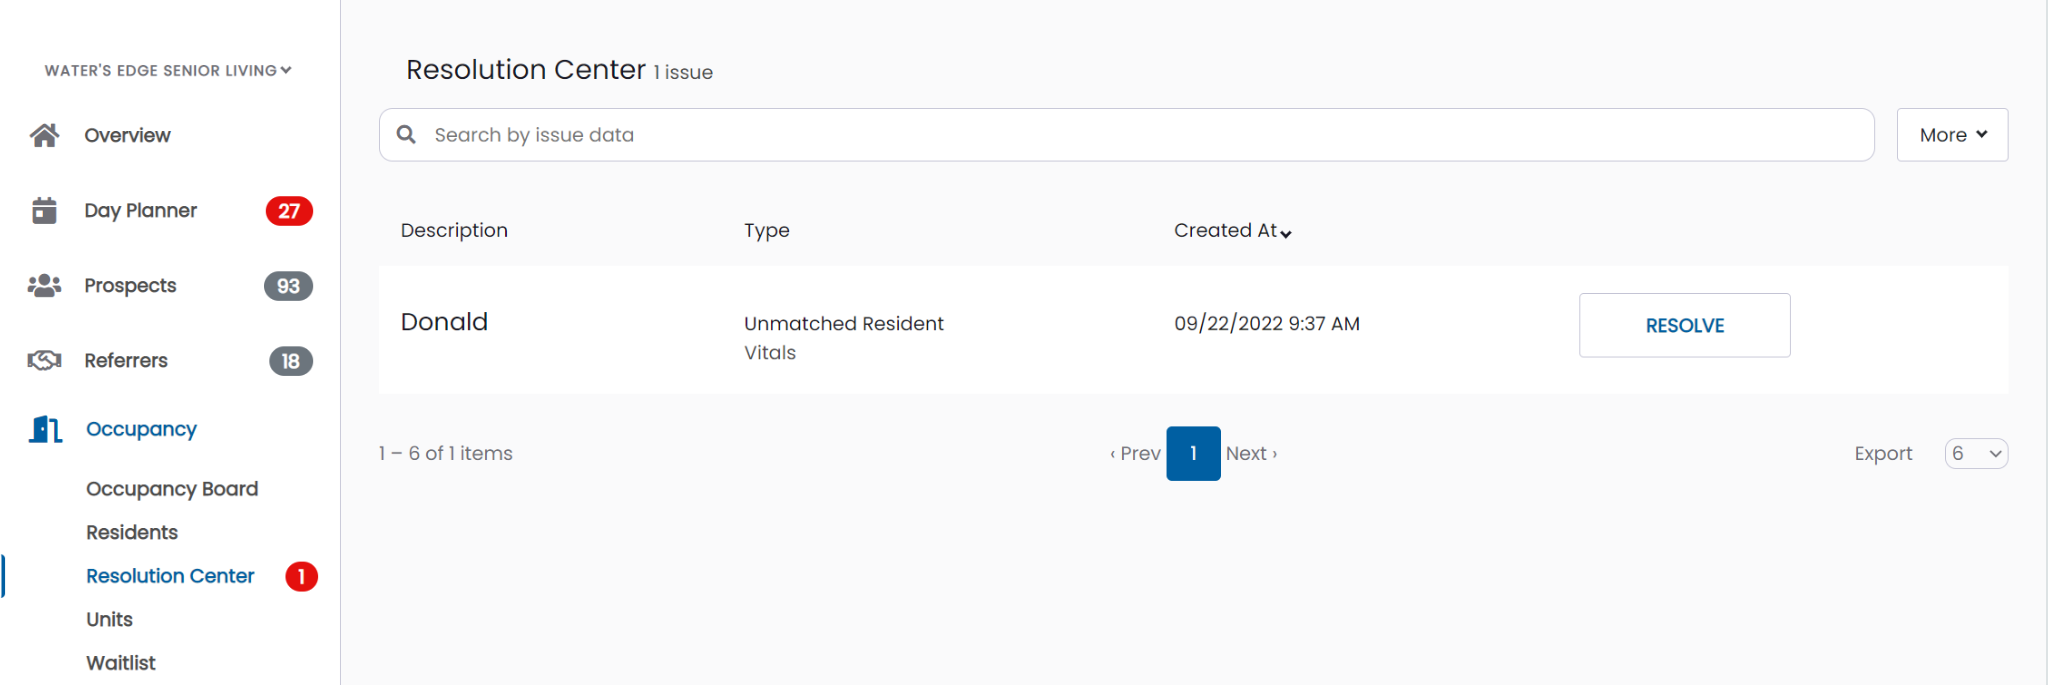
Task: Click the red Resolution Center badge
Action: (301, 577)
